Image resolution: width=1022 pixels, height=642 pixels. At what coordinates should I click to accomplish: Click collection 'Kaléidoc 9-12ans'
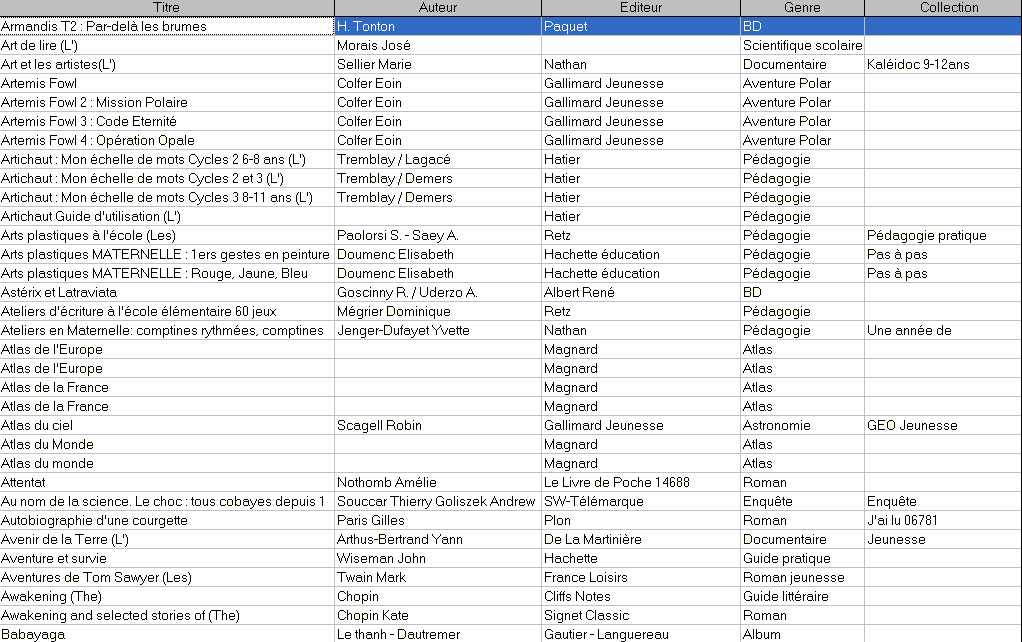click(918, 65)
